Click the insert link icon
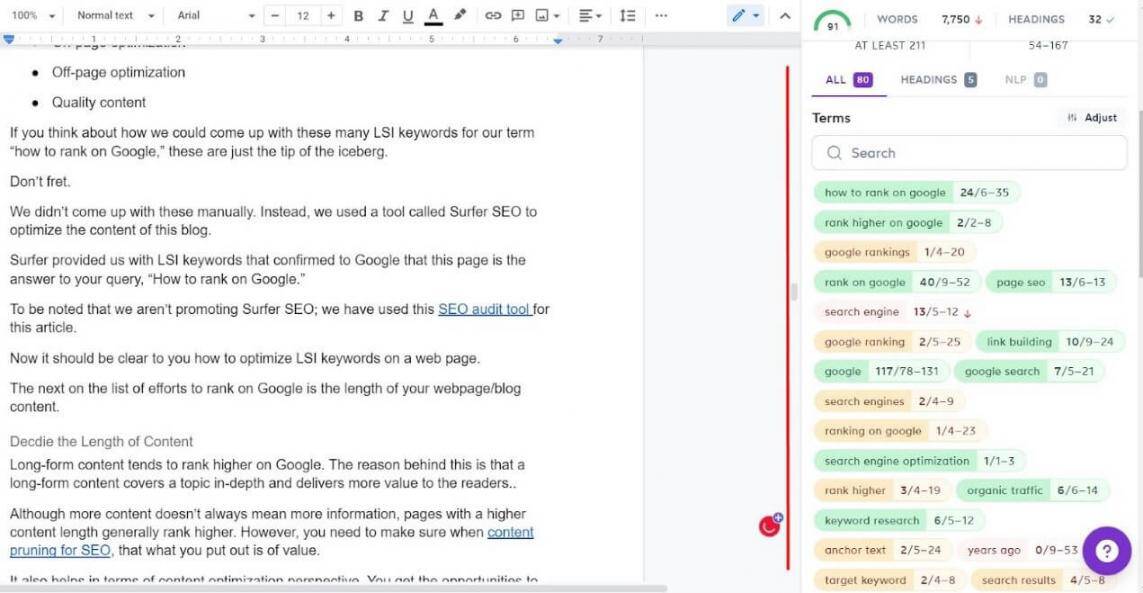The width and height of the screenshot is (1143, 593). (x=493, y=16)
